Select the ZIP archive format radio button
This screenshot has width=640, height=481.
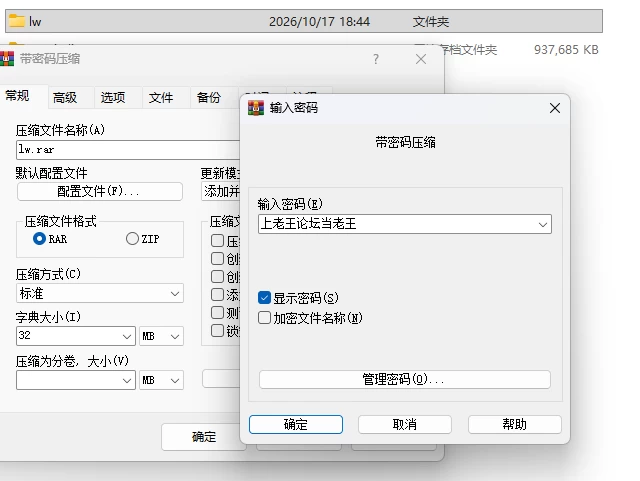click(x=132, y=238)
